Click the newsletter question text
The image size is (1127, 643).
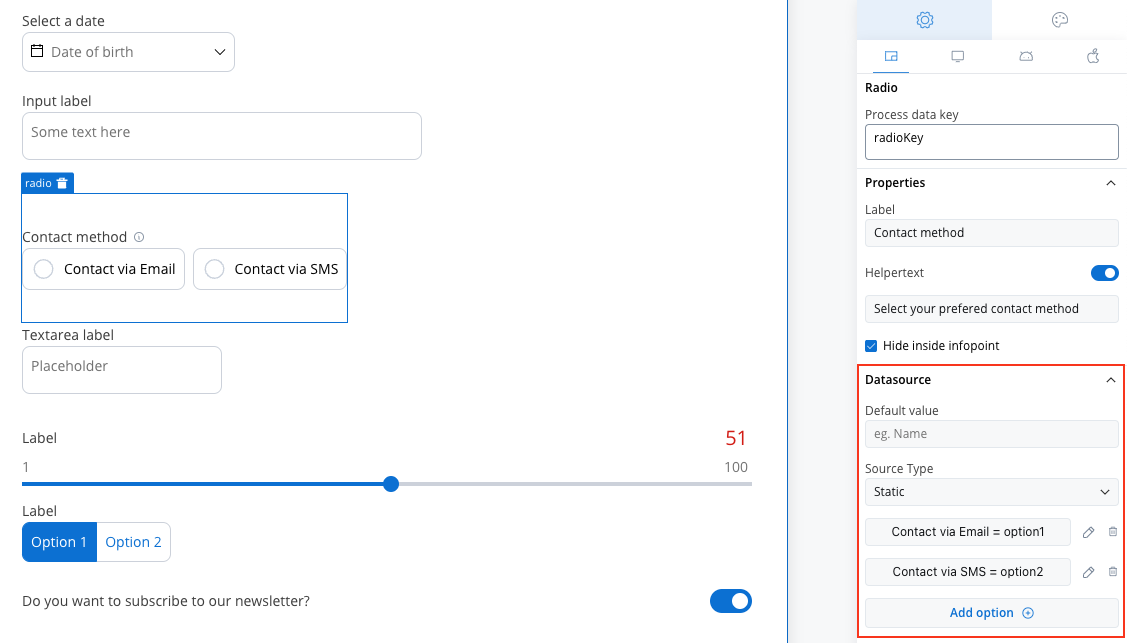tap(166, 601)
